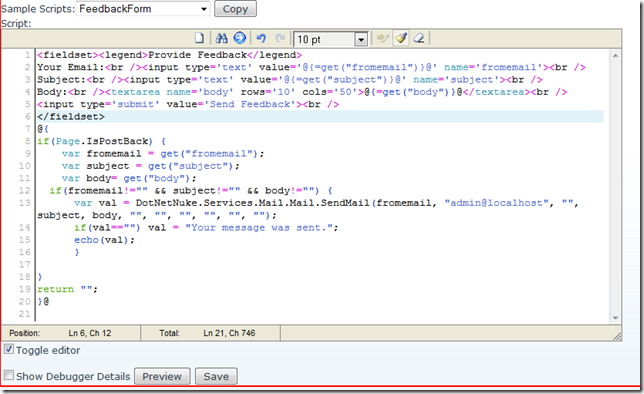Click the 'Ln 6, Ch 12' position status

pos(90,333)
